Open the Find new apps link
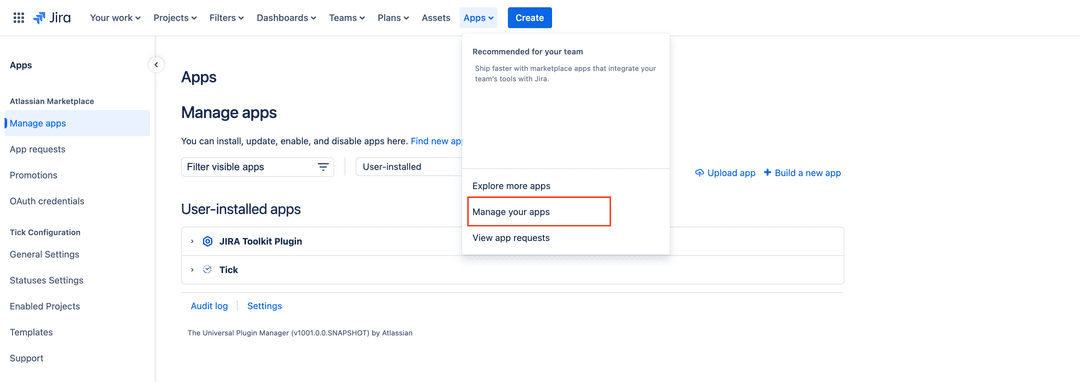This screenshot has width=1080, height=382. (x=436, y=141)
